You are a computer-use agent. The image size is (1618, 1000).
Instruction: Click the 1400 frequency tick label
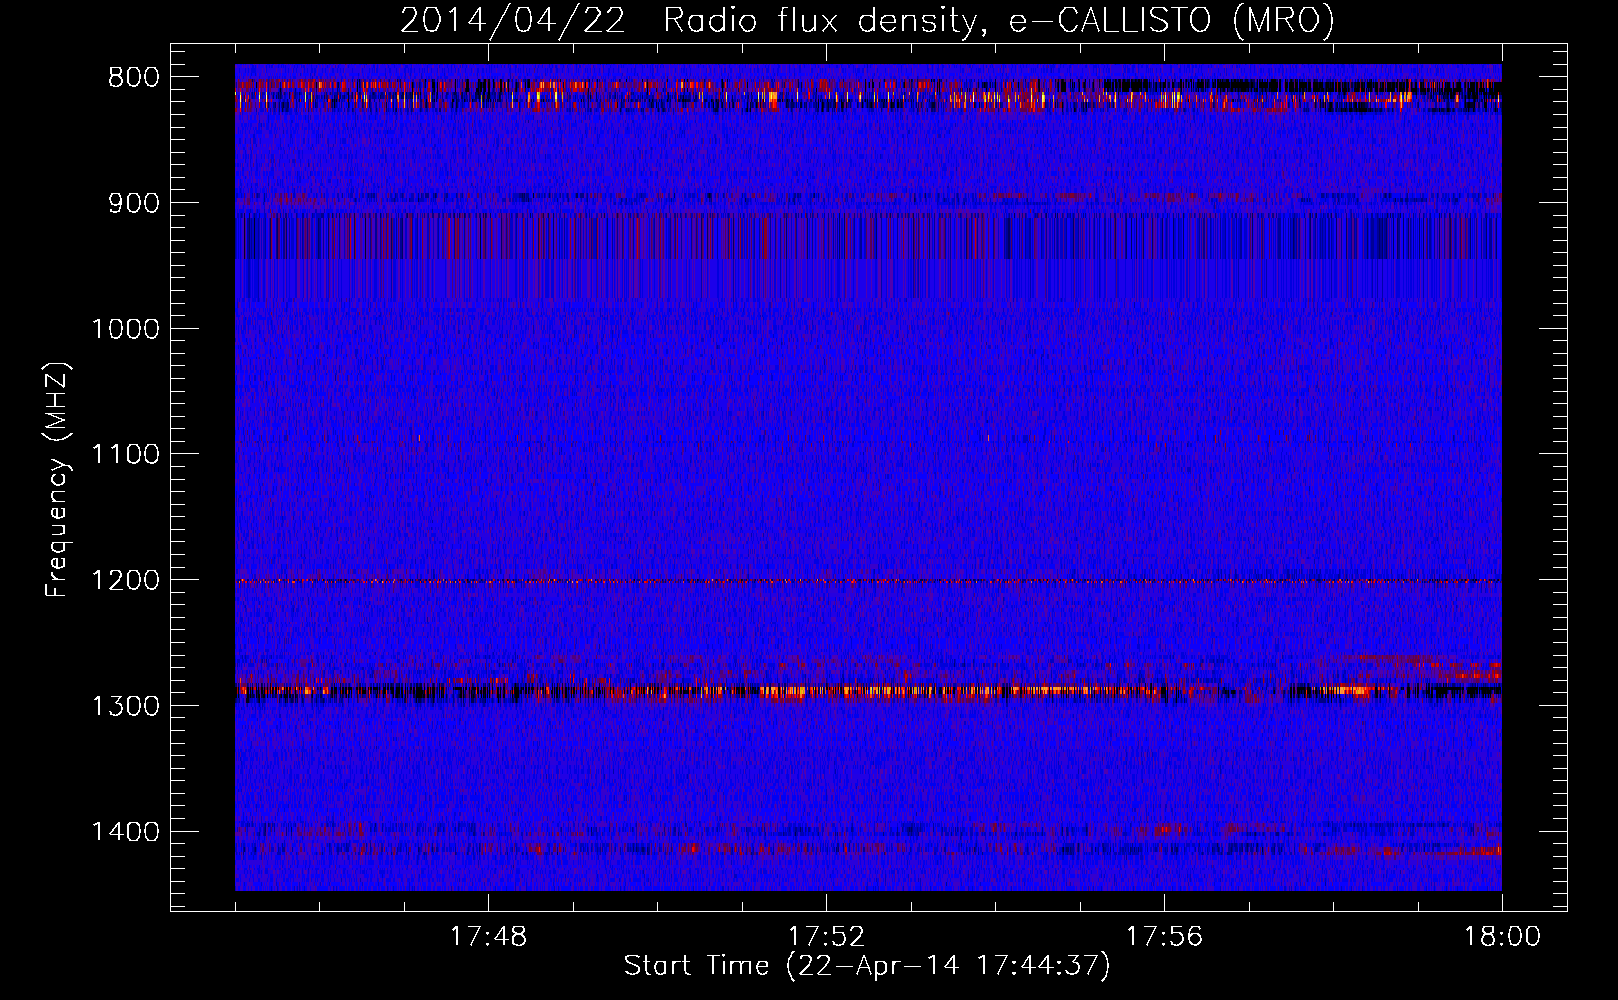pyautogui.click(x=125, y=832)
